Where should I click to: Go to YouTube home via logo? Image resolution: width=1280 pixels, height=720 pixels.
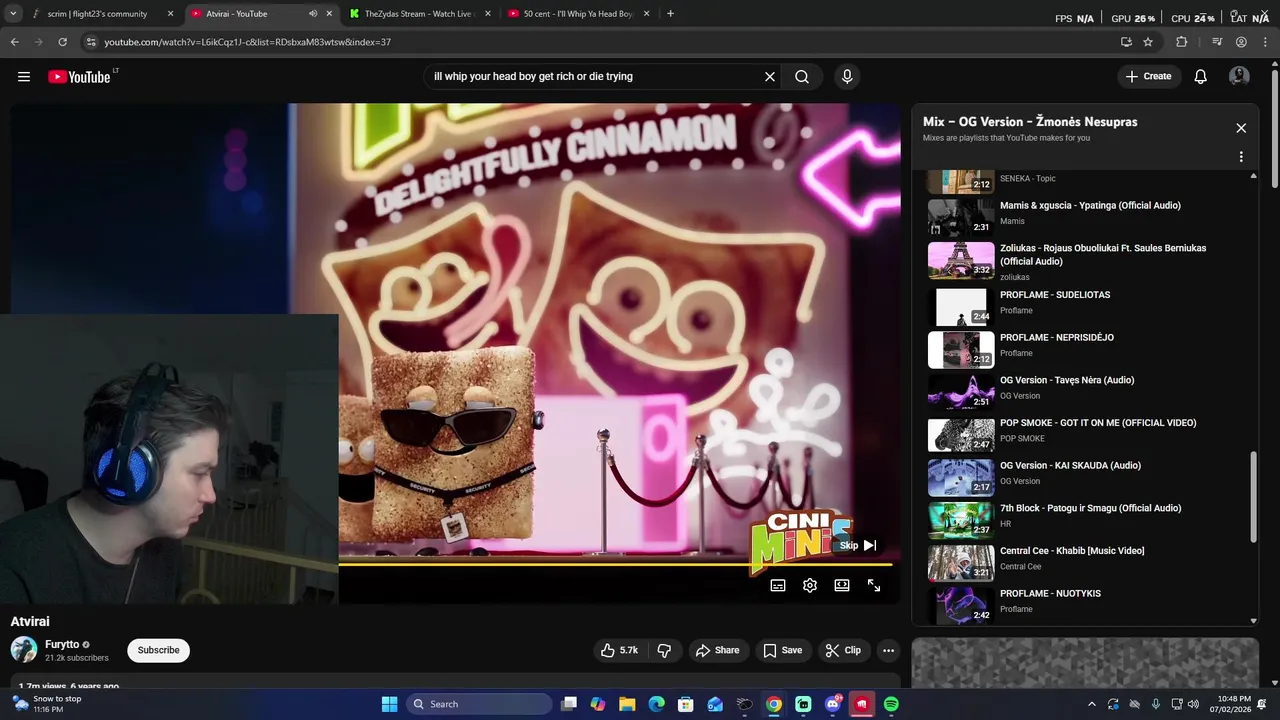click(x=79, y=77)
